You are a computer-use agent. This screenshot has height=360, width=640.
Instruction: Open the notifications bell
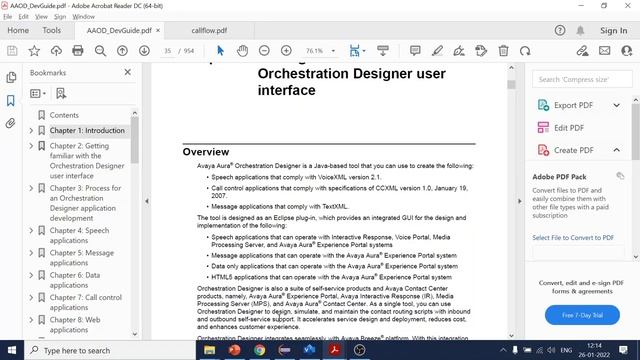tap(580, 30)
